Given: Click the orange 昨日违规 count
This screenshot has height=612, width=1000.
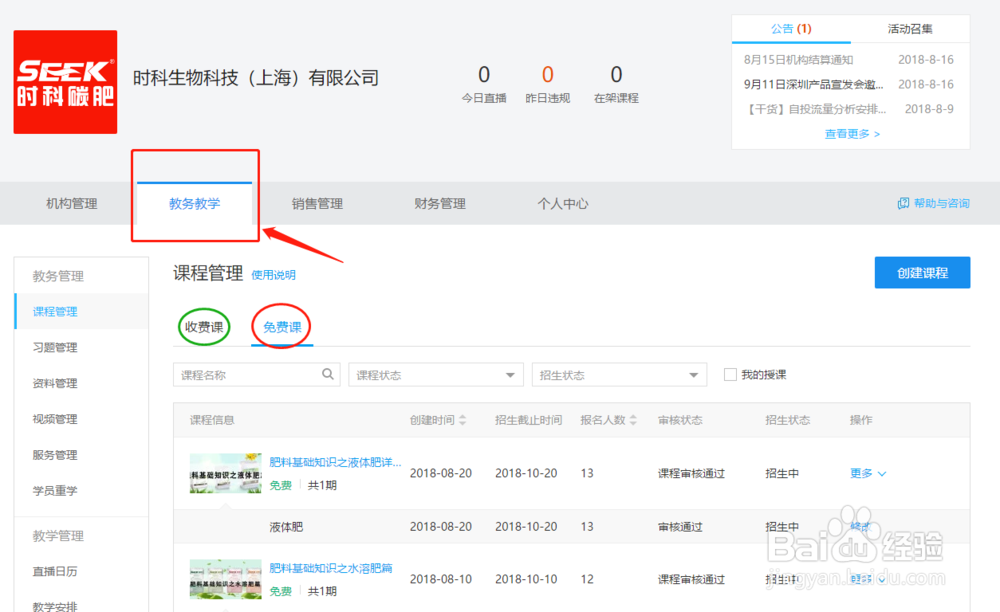Looking at the screenshot, I should (x=548, y=75).
